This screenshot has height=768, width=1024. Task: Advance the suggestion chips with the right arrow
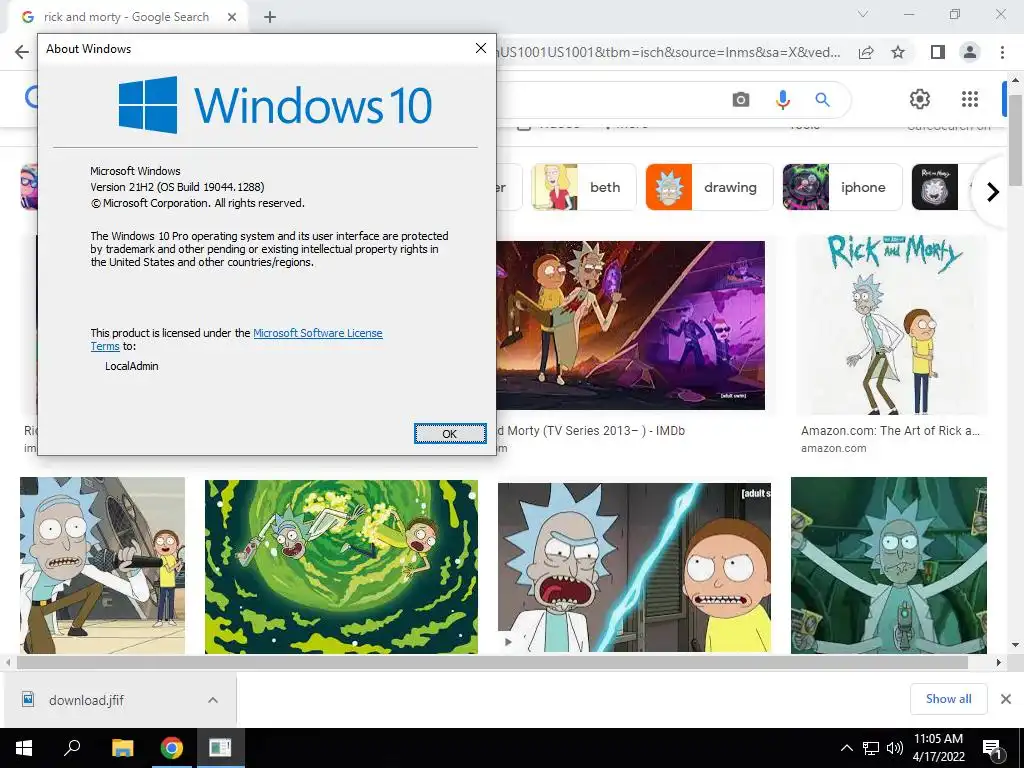pyautogui.click(x=993, y=192)
